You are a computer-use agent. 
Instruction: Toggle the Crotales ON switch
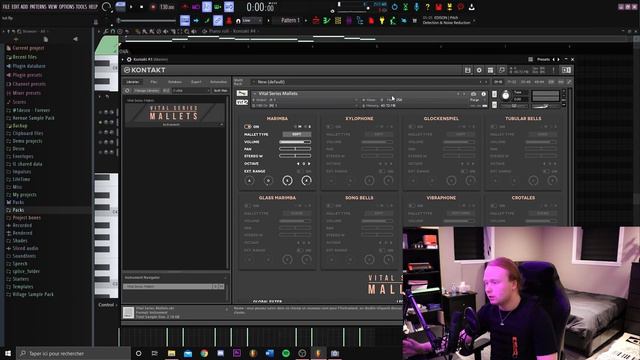[493, 206]
